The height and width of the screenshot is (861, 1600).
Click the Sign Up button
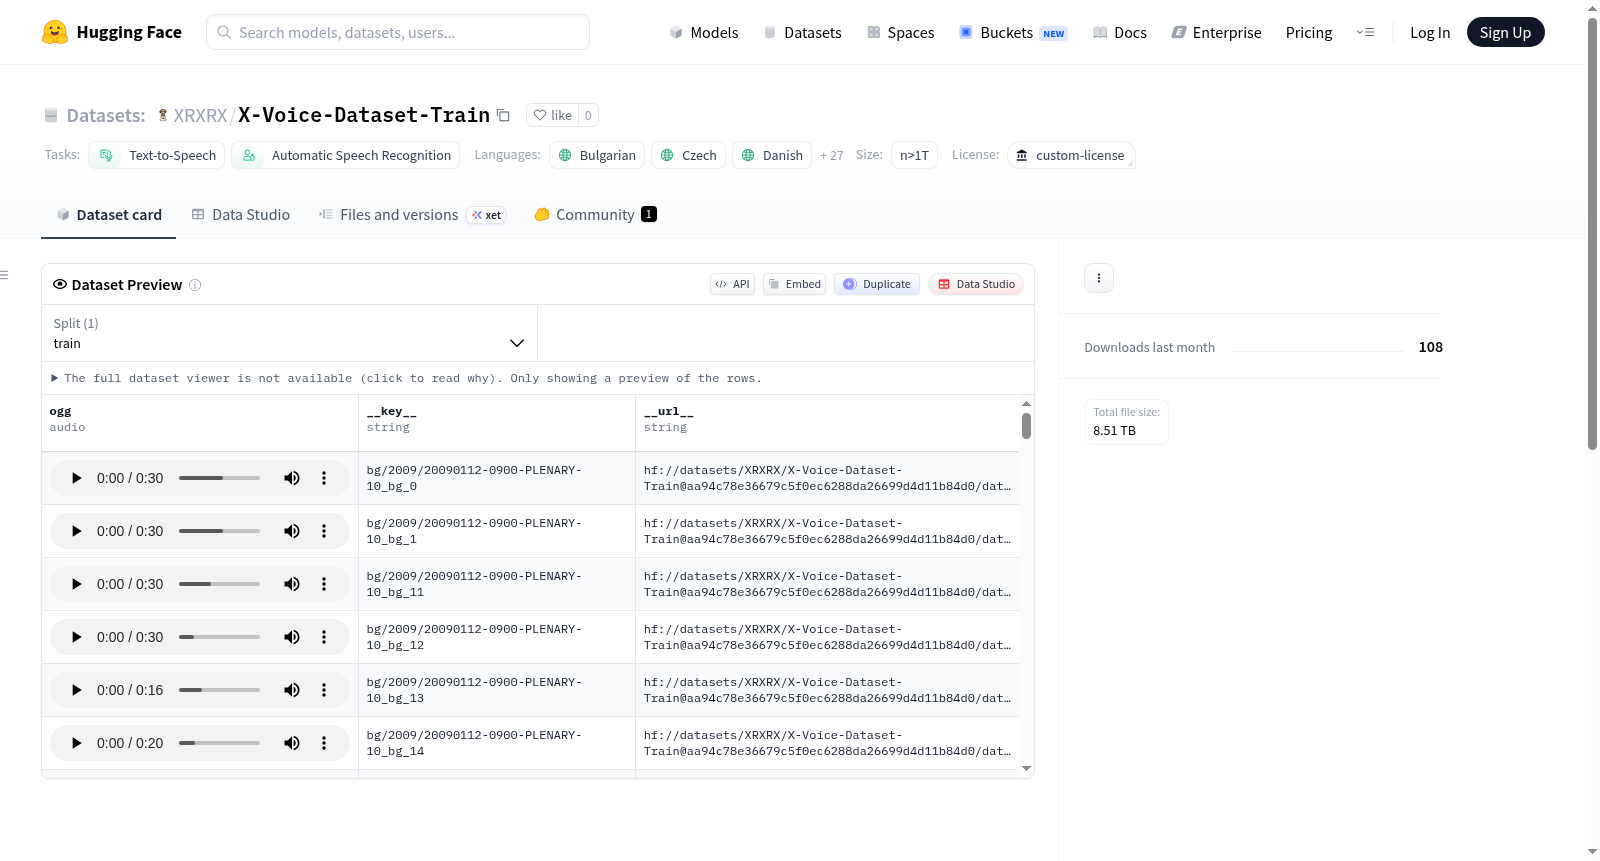point(1506,32)
